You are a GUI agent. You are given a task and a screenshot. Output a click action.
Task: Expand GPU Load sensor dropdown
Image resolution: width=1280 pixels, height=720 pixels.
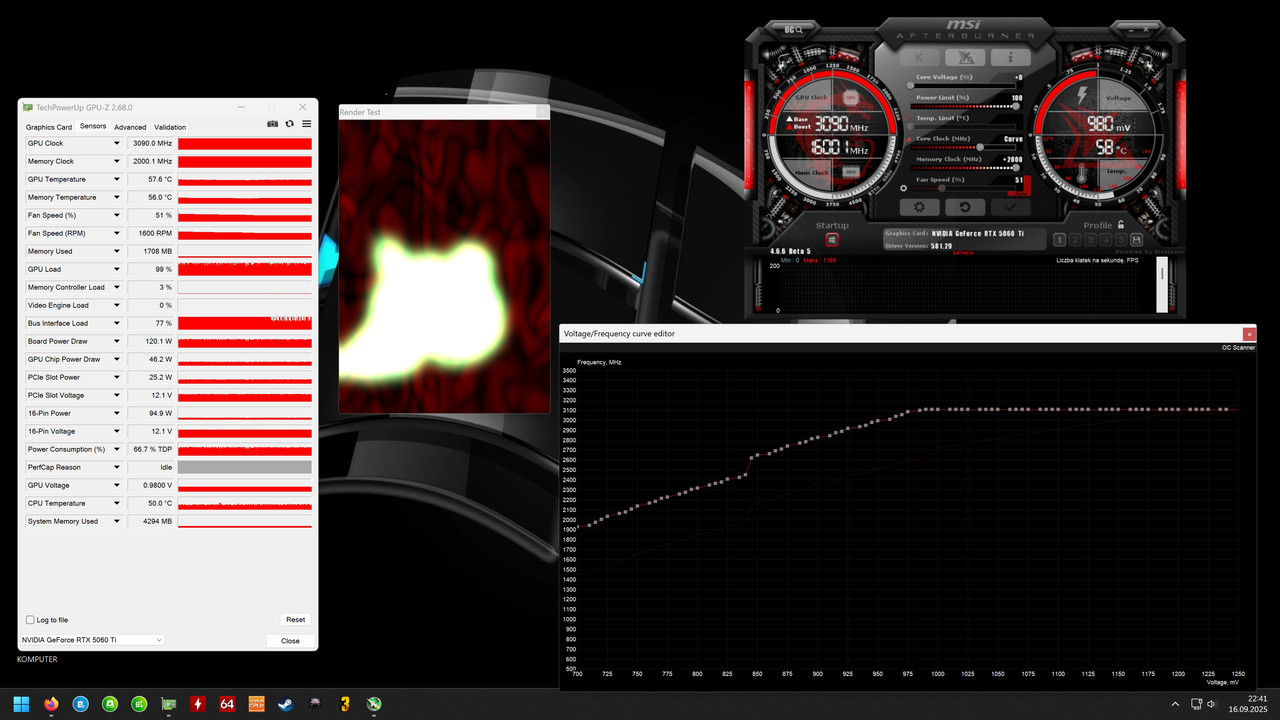[116, 269]
